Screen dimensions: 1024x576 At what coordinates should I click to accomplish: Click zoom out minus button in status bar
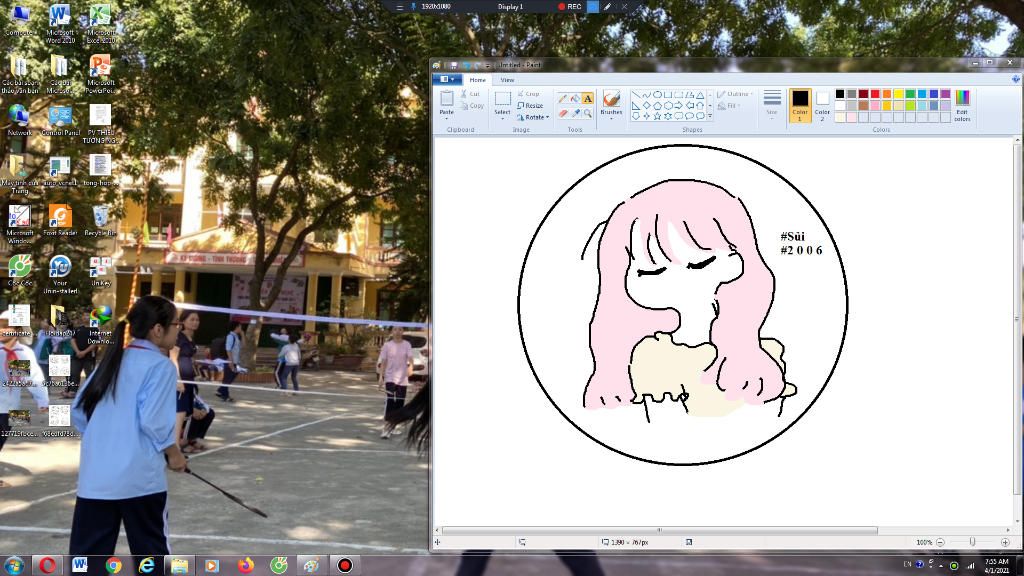tap(940, 542)
